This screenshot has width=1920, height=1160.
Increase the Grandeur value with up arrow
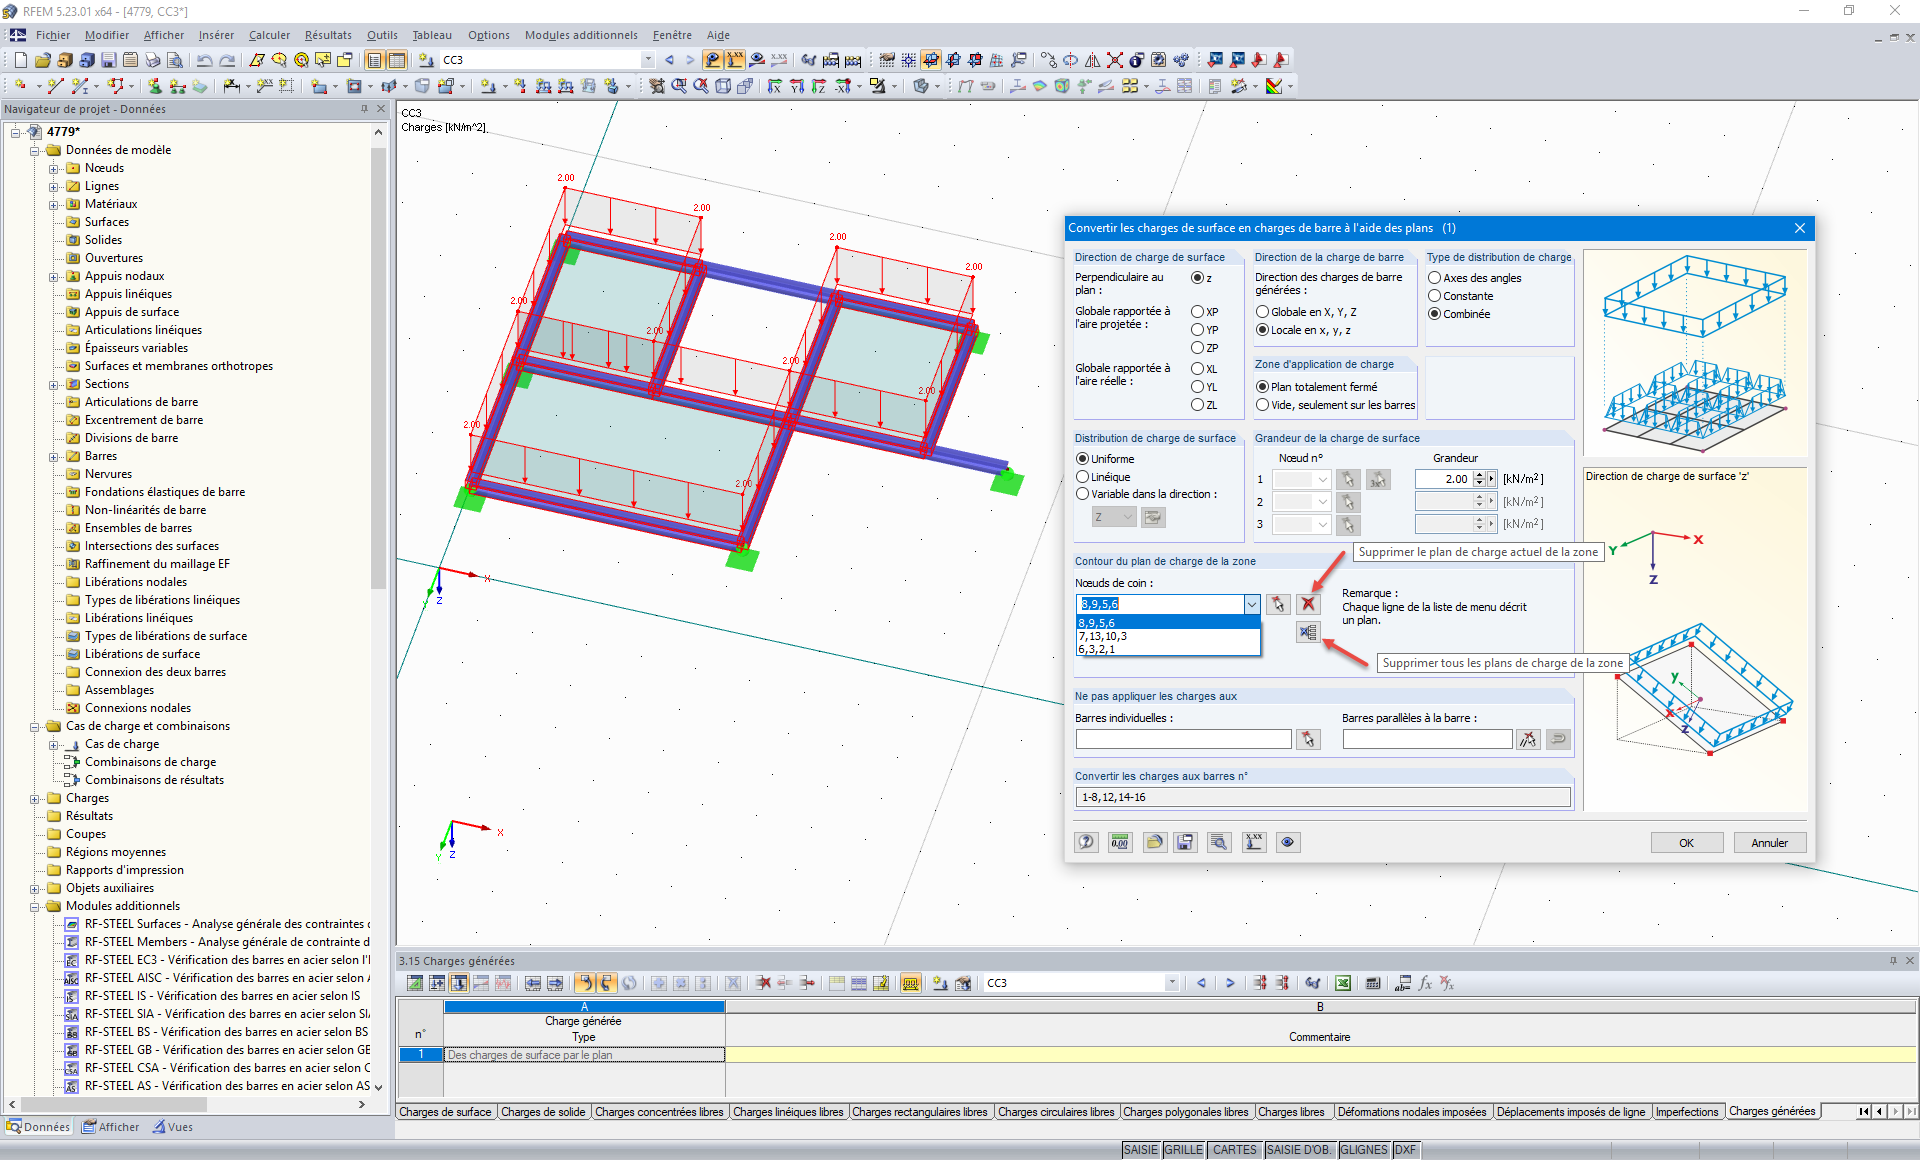[1479, 475]
